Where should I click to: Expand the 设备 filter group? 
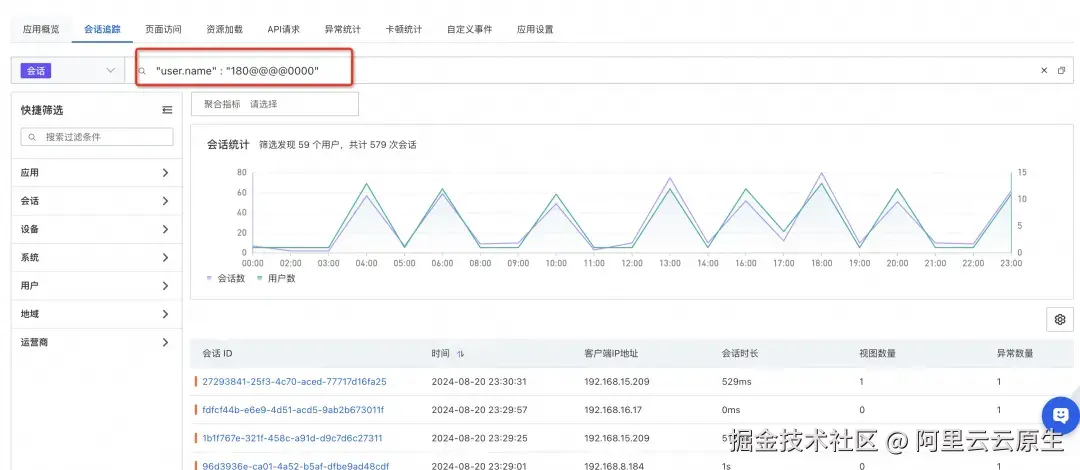pos(96,229)
